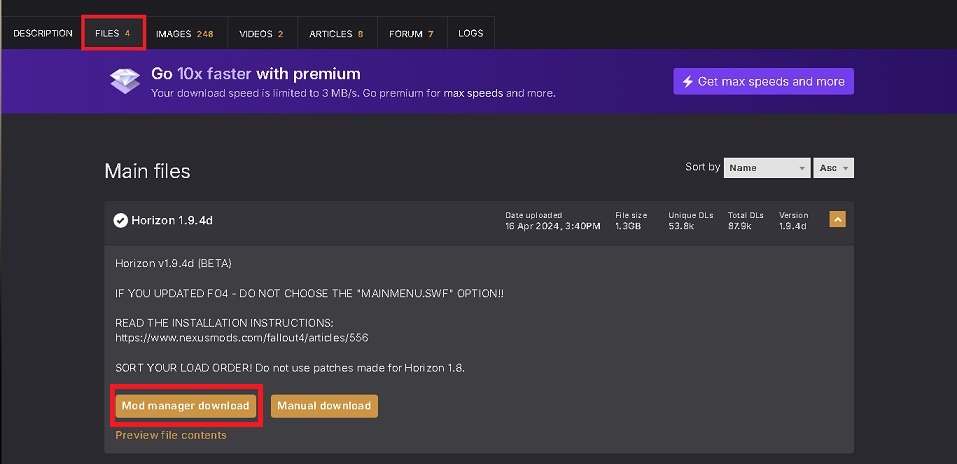Go to the Videos tab
The height and width of the screenshot is (464, 957).
click(261, 33)
